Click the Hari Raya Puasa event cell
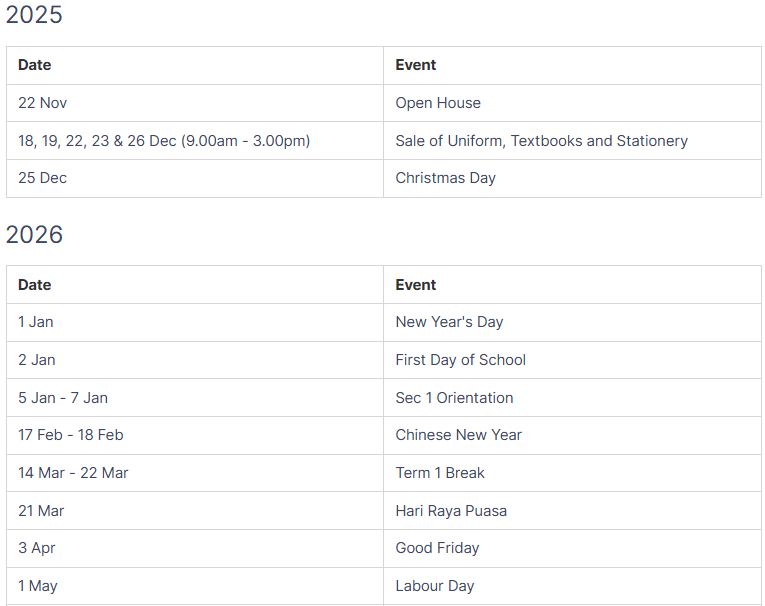 coord(451,511)
